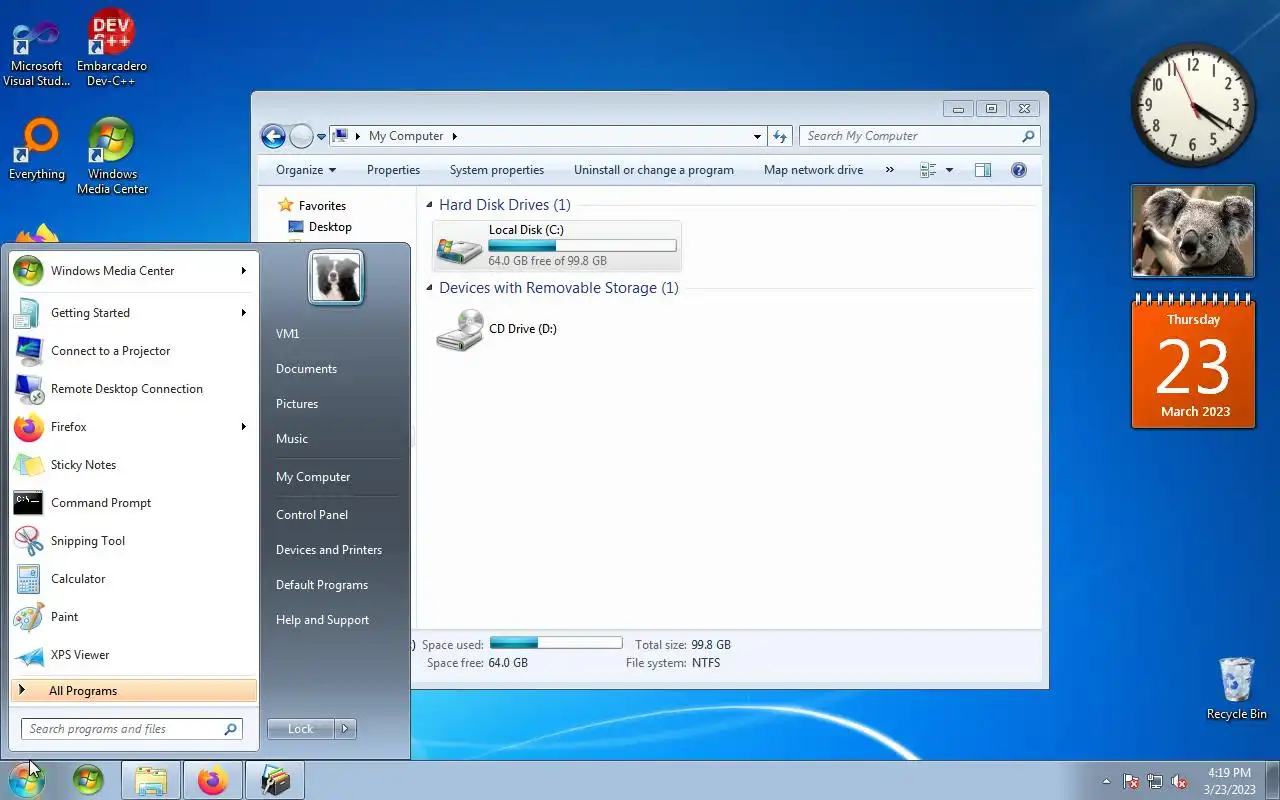Refresh the My Computer address bar
Image resolution: width=1280 pixels, height=800 pixels.
pyautogui.click(x=780, y=136)
